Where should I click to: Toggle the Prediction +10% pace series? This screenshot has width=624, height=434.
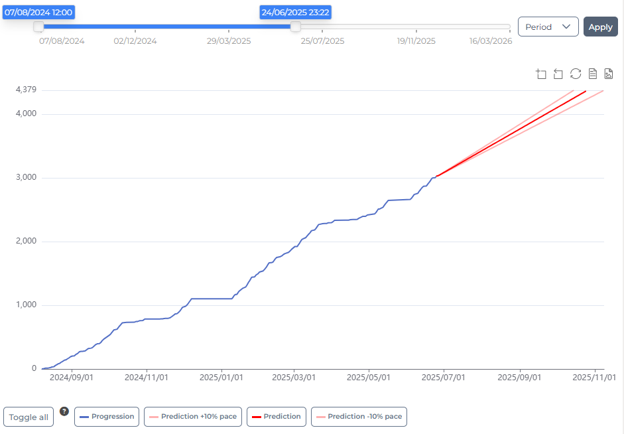click(194, 416)
